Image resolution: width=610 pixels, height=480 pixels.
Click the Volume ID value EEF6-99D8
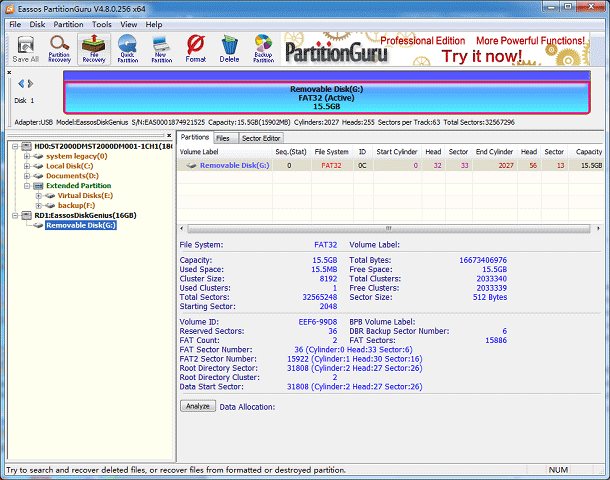(x=317, y=322)
